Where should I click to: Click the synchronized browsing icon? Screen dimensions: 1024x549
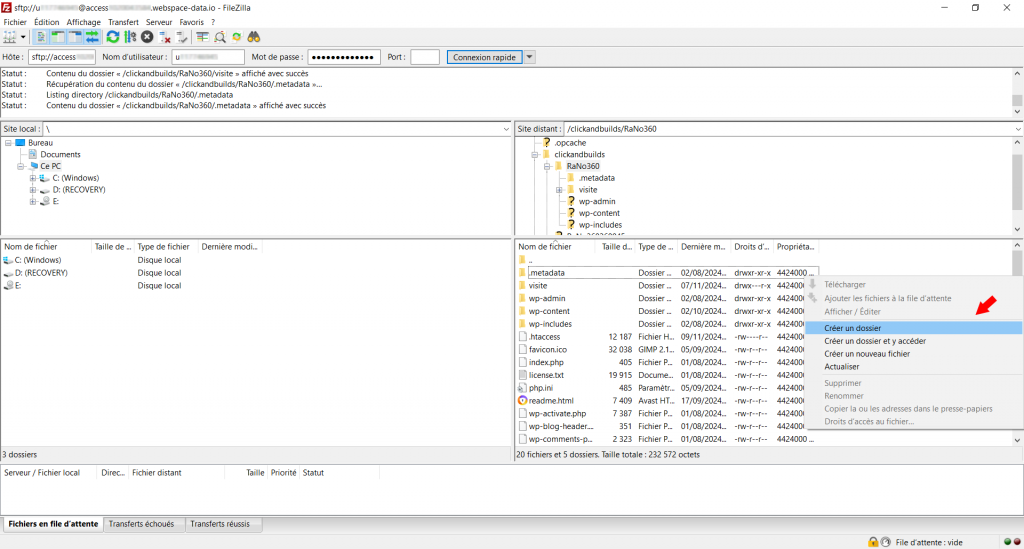pos(237,37)
